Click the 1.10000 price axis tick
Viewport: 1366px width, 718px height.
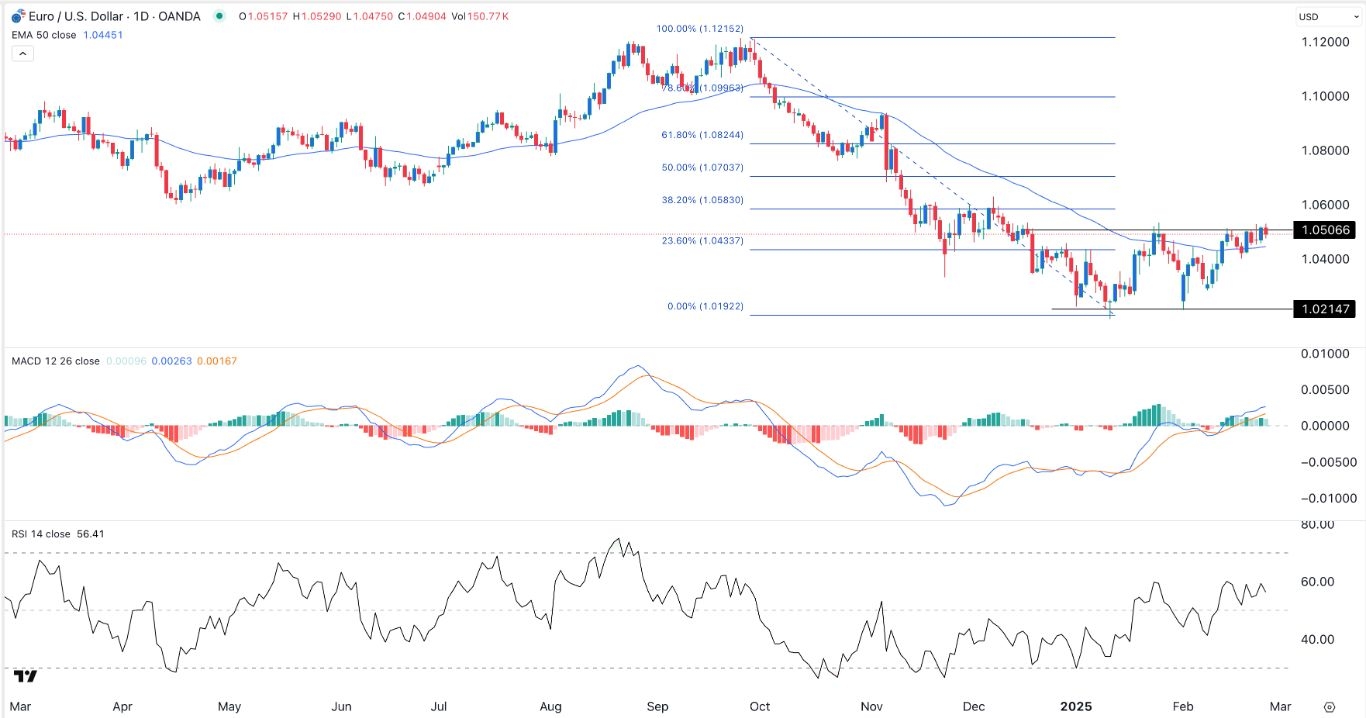(x=1323, y=96)
